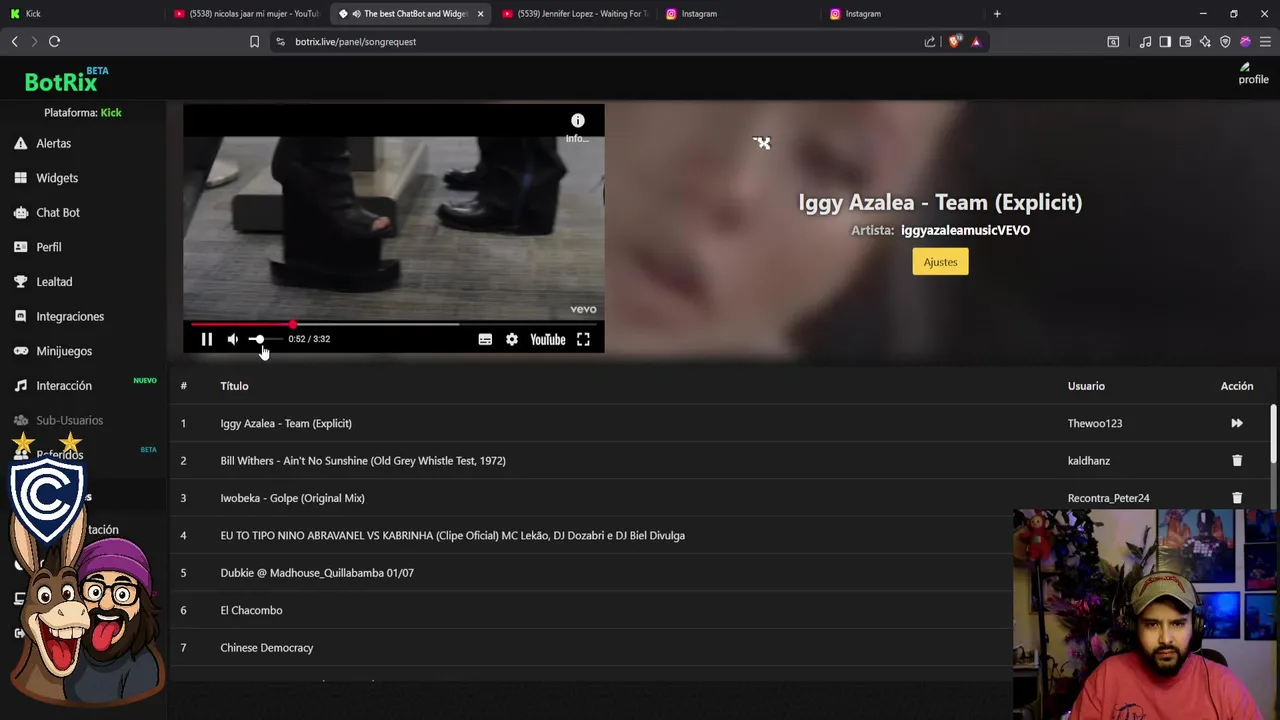
Task: Select the 'EU TO TIPO NINO ABRAVANEL' row
Action: (592, 535)
